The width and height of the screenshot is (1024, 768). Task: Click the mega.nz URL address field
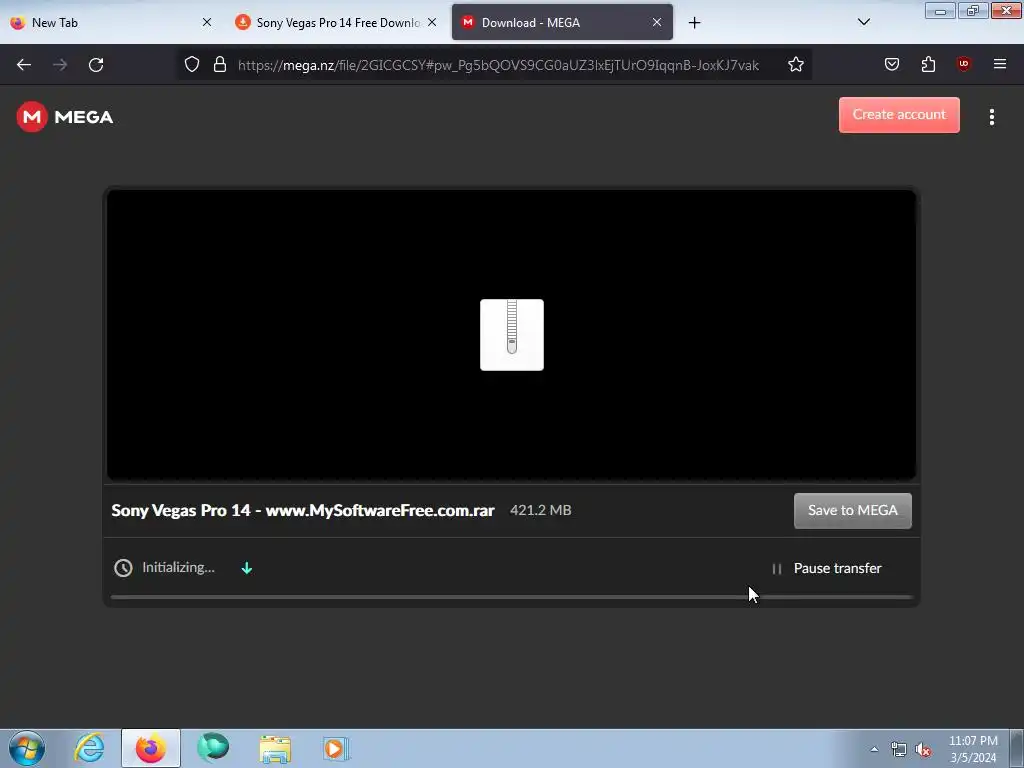[x=498, y=65]
